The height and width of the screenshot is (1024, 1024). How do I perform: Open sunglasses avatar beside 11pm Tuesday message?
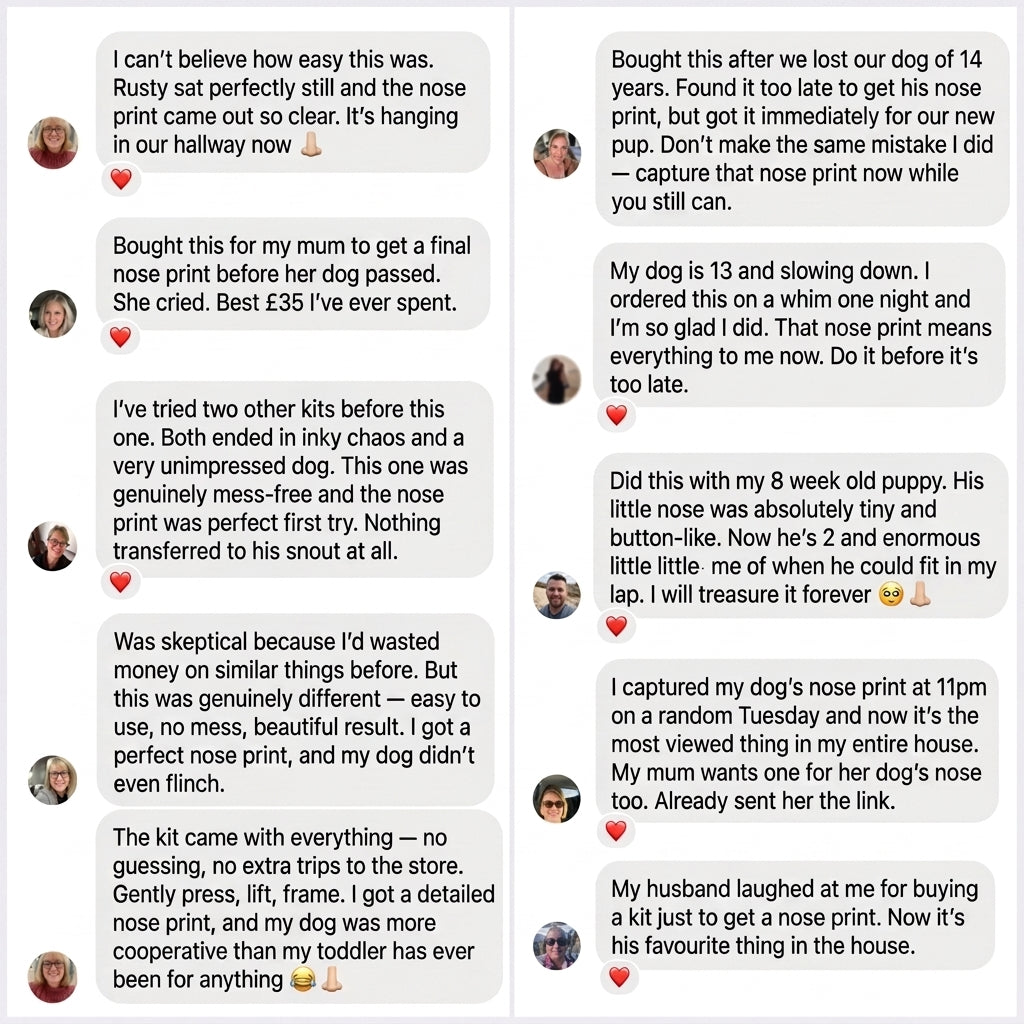(x=556, y=798)
